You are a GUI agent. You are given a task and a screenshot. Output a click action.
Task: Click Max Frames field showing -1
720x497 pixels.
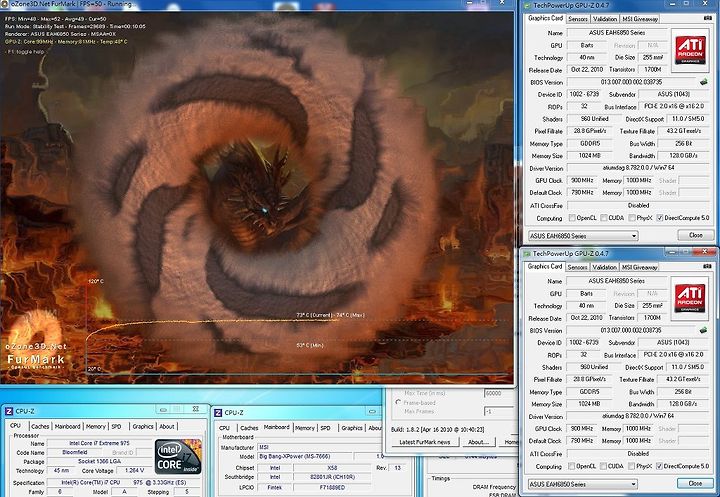(x=498, y=411)
